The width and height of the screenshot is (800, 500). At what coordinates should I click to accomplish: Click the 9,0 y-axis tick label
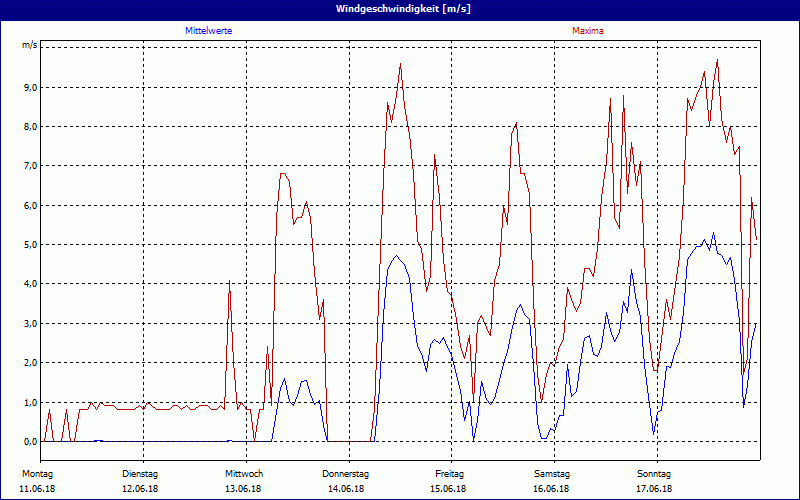click(30, 88)
